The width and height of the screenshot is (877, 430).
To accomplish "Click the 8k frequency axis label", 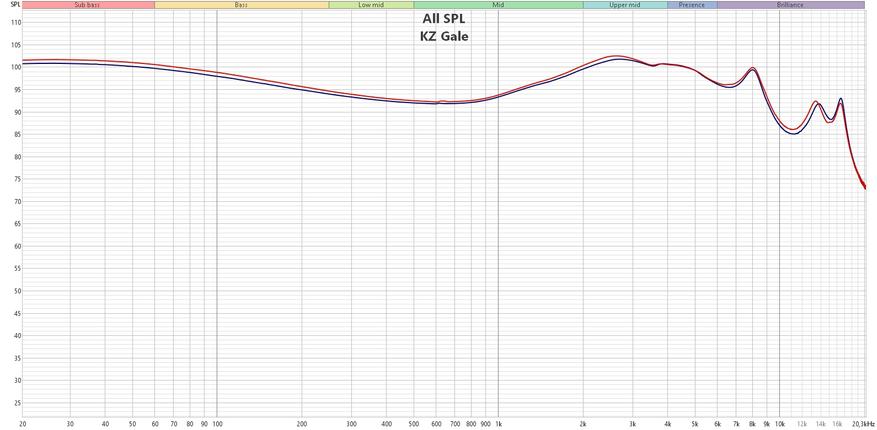I will (x=753, y=424).
